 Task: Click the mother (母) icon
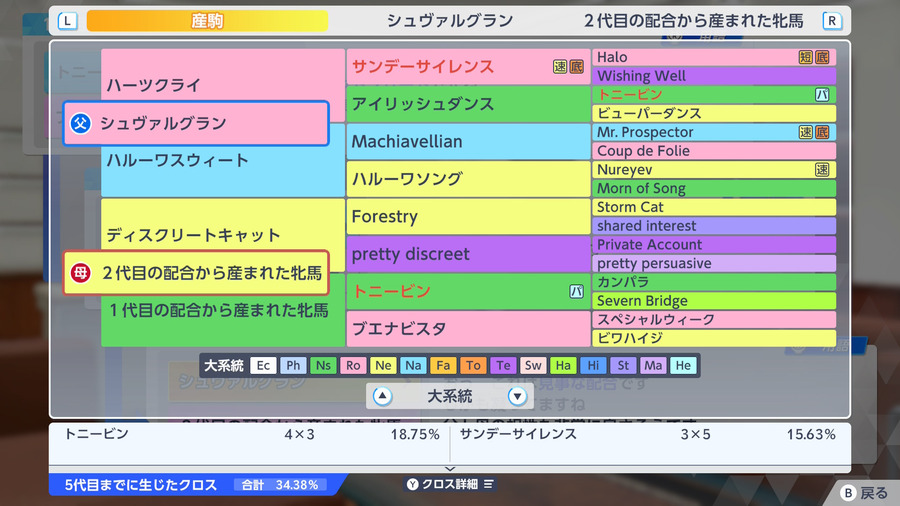tap(80, 273)
